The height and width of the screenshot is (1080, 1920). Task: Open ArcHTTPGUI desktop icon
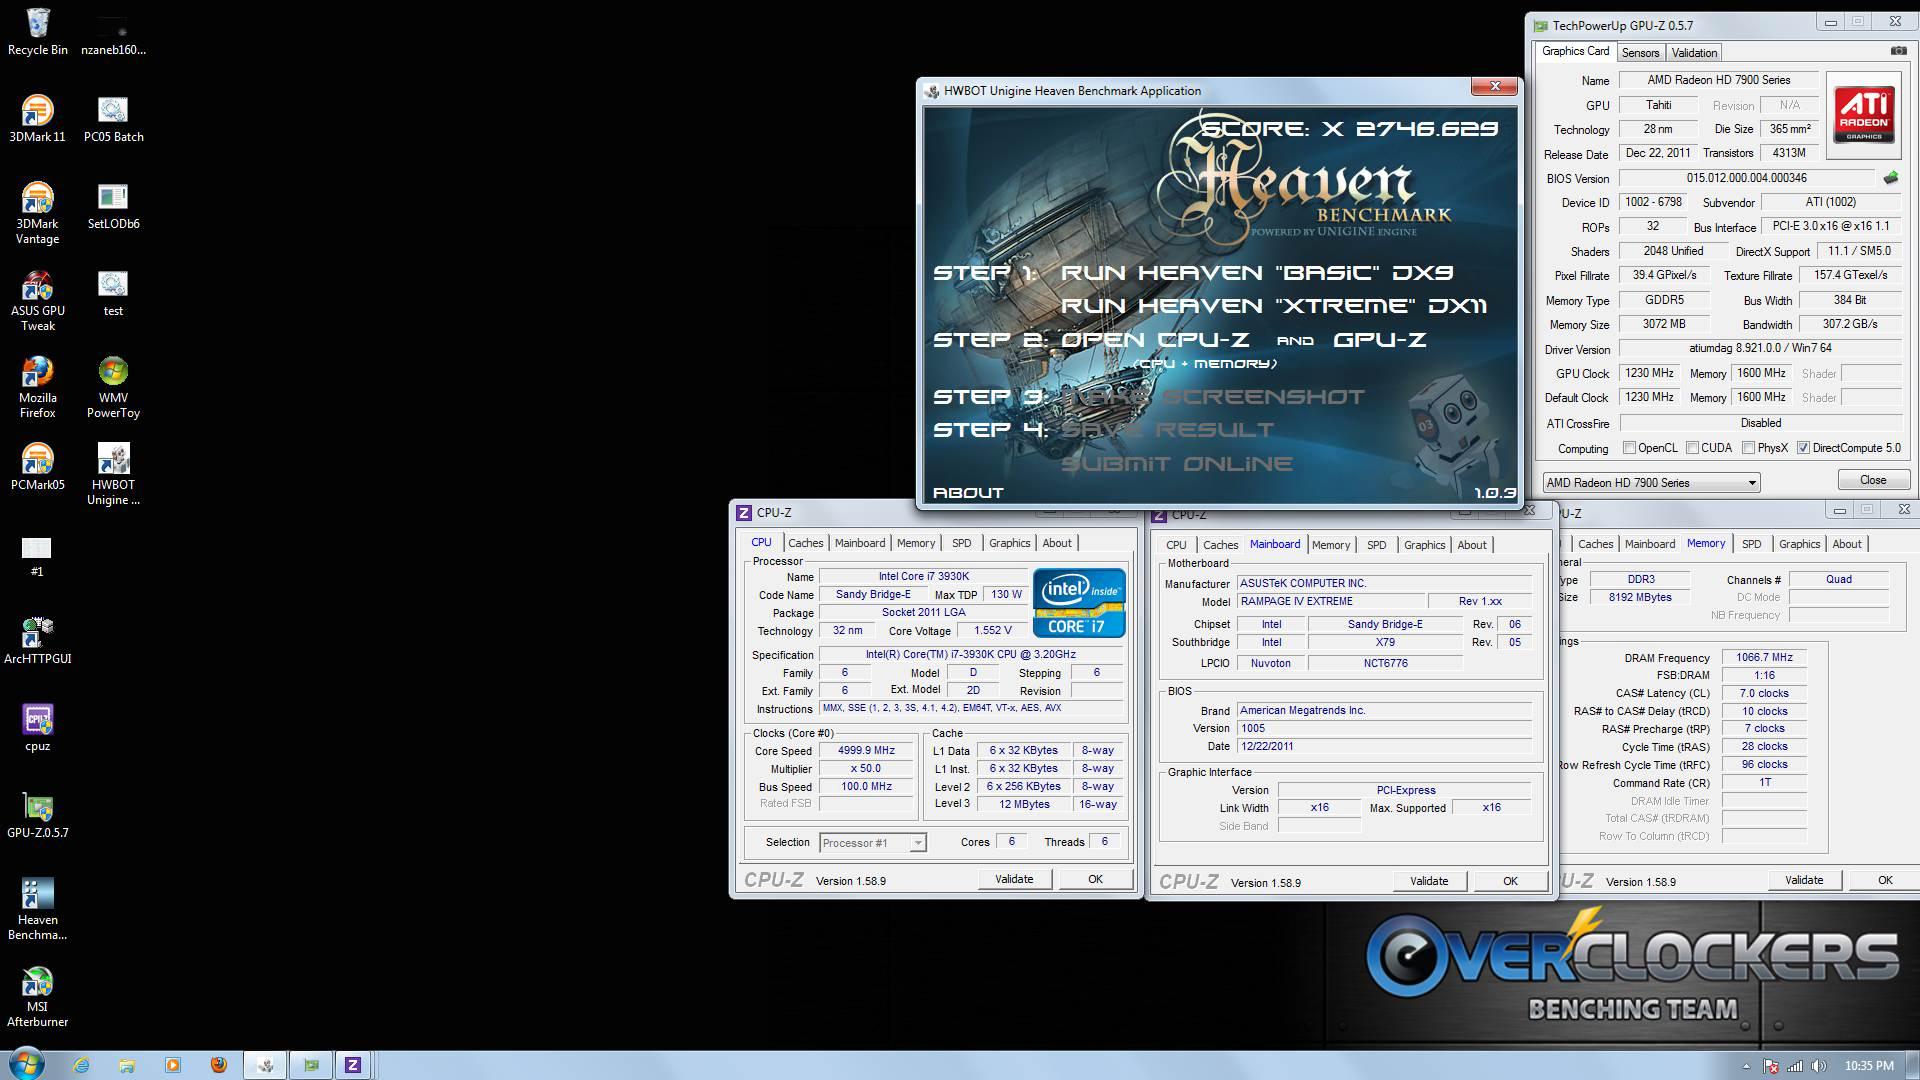37,640
